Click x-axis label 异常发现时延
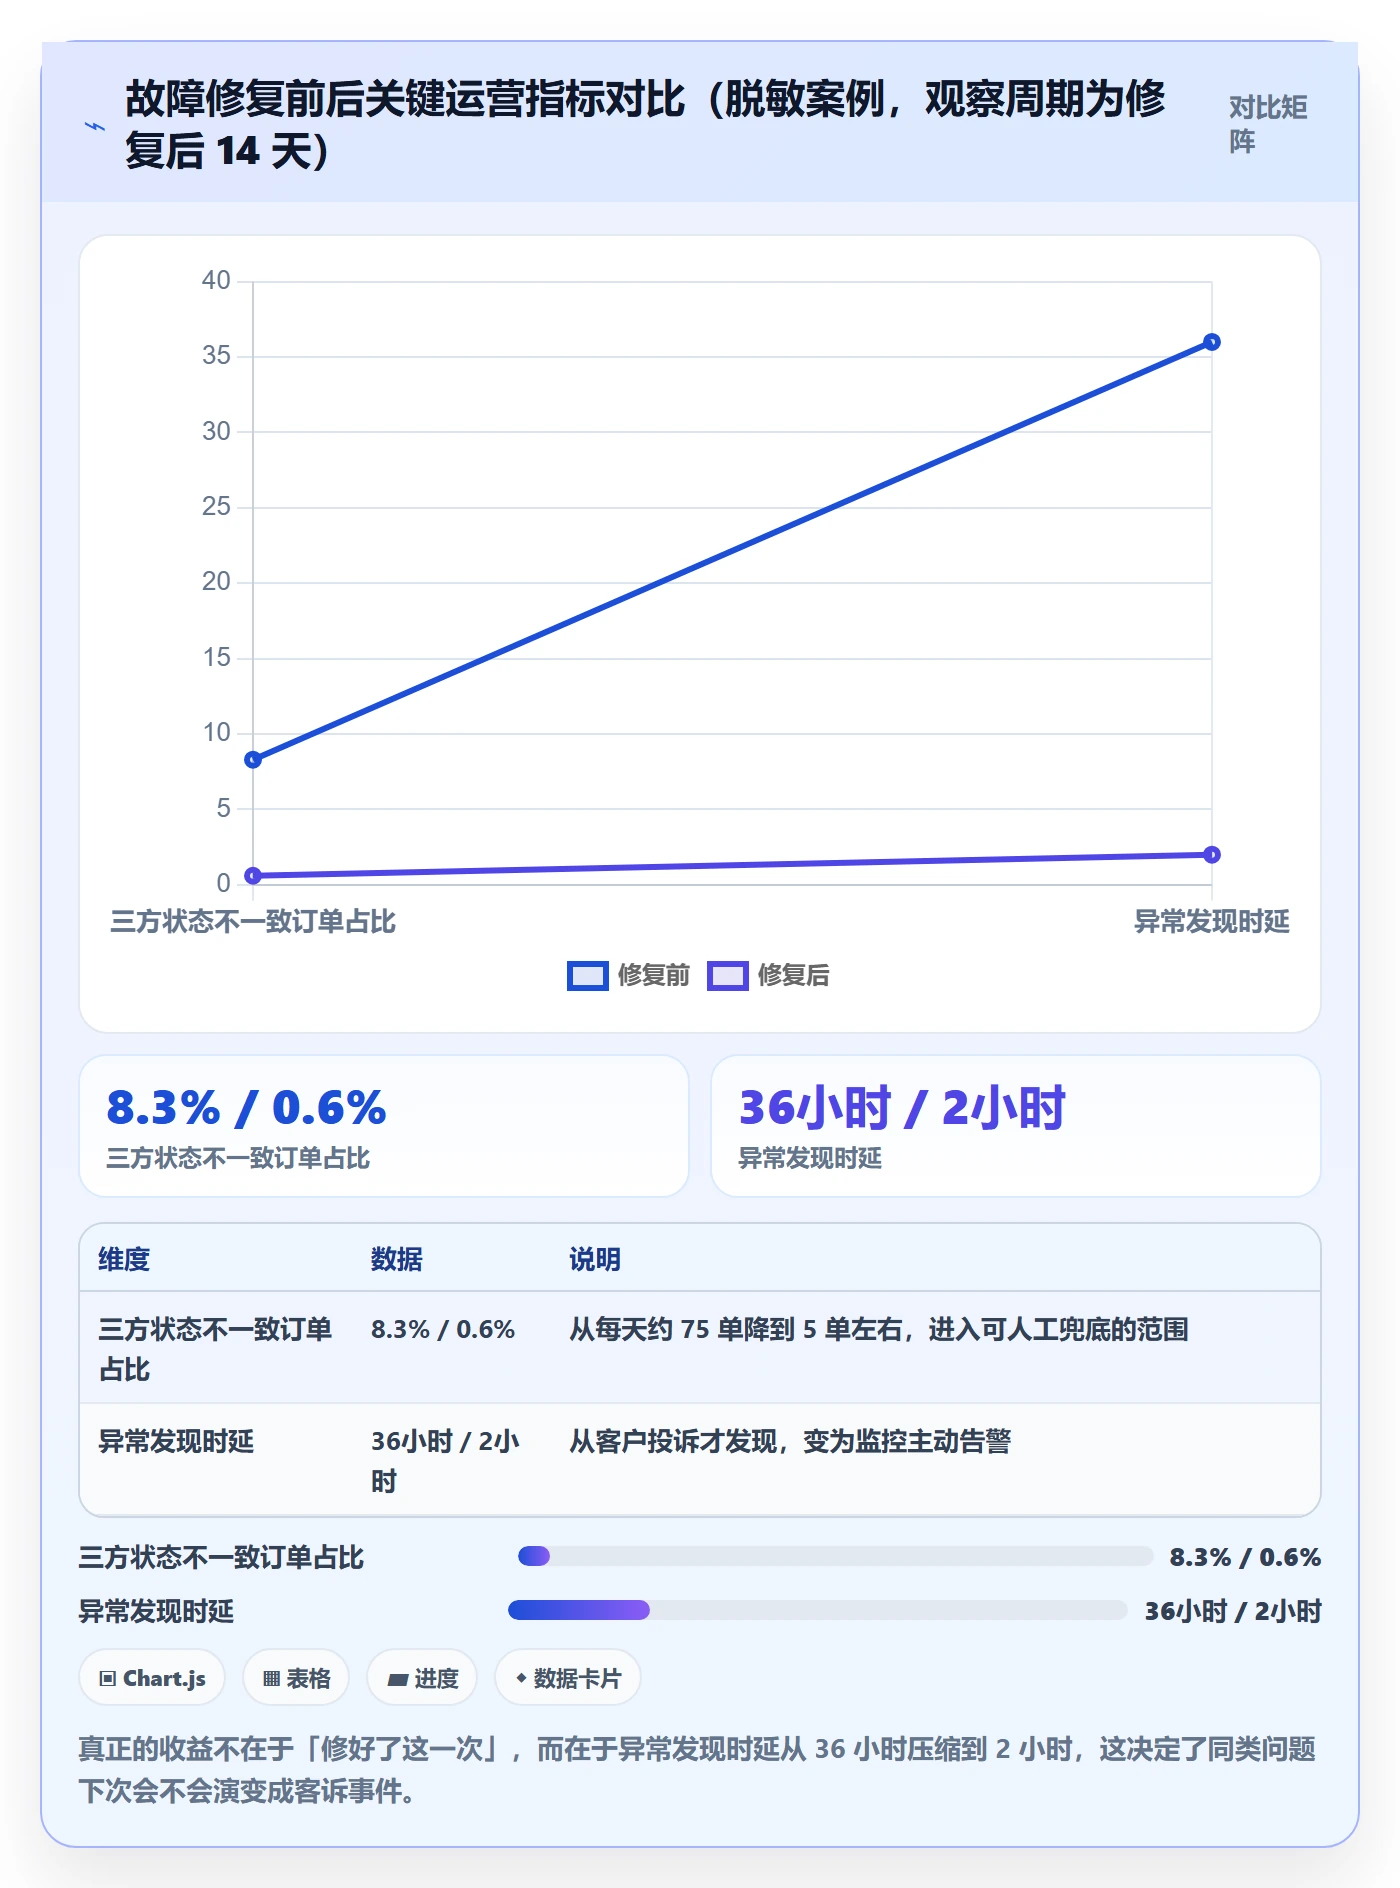The height and width of the screenshot is (1888, 1400). point(1211,921)
